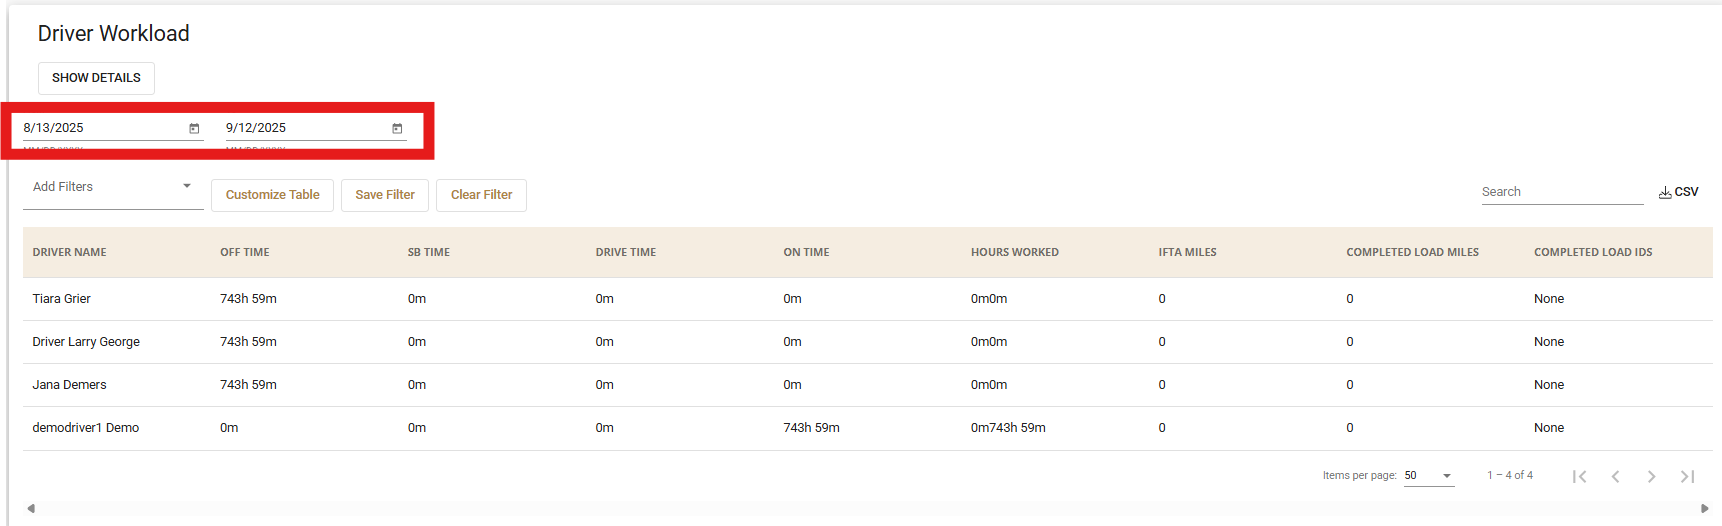The height and width of the screenshot is (526, 1722).
Task: Open items per page dropdown
Action: pos(1428,476)
